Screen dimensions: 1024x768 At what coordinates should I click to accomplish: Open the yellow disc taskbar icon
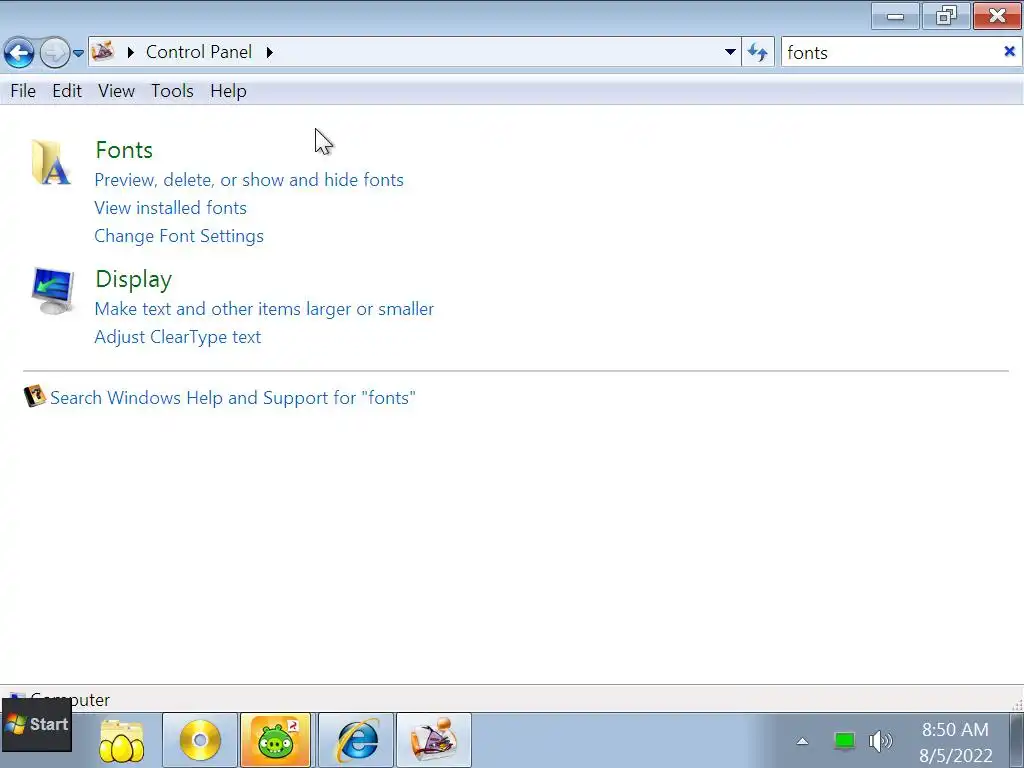200,740
